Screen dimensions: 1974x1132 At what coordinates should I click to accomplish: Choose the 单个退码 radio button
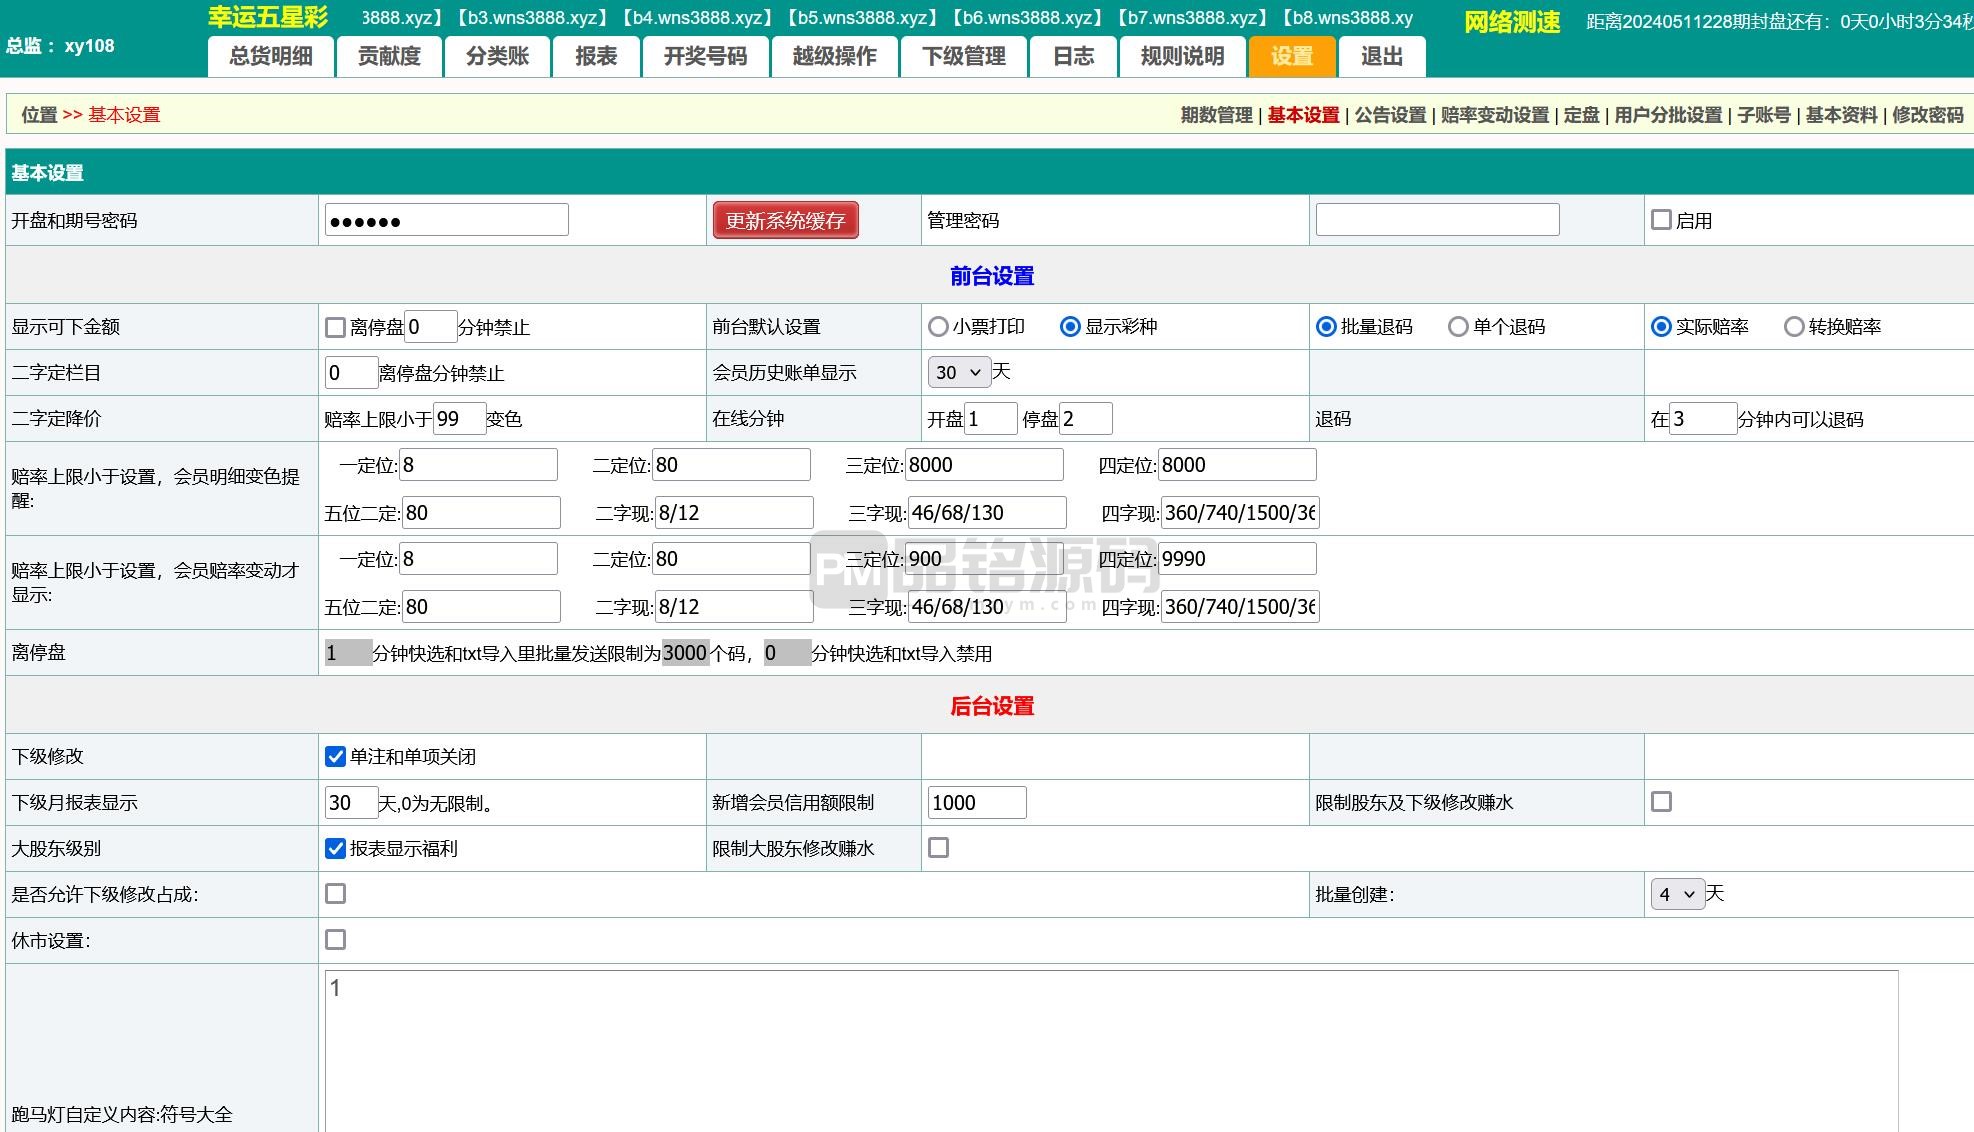[1458, 327]
